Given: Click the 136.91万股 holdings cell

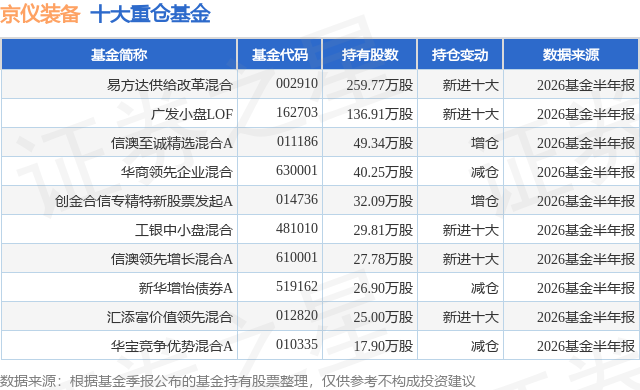Looking at the screenshot, I should coord(380,114).
